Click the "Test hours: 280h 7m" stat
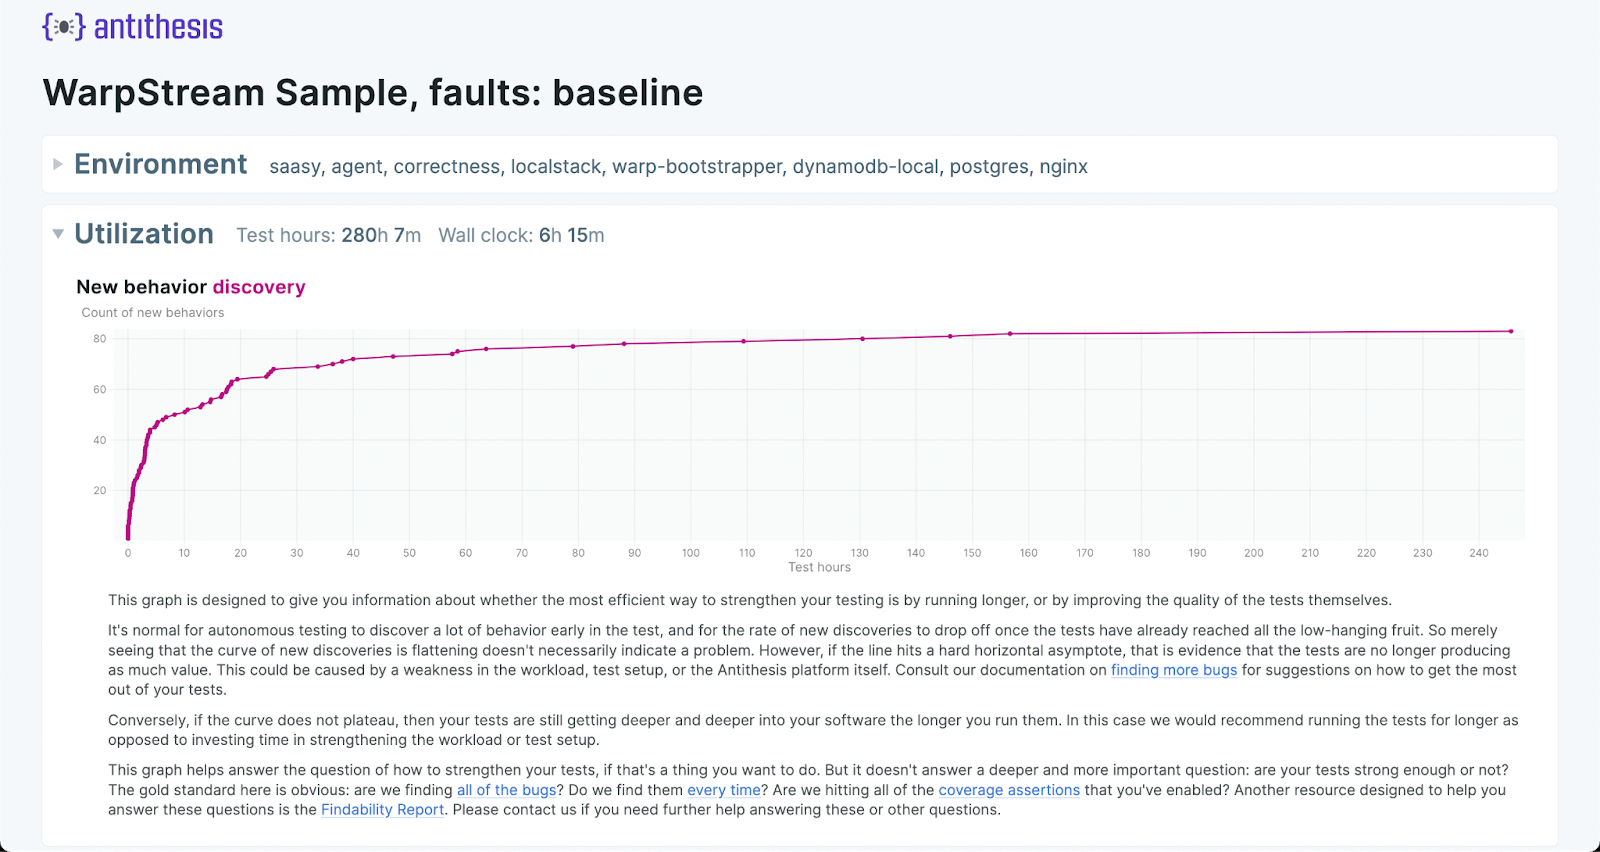 (328, 235)
